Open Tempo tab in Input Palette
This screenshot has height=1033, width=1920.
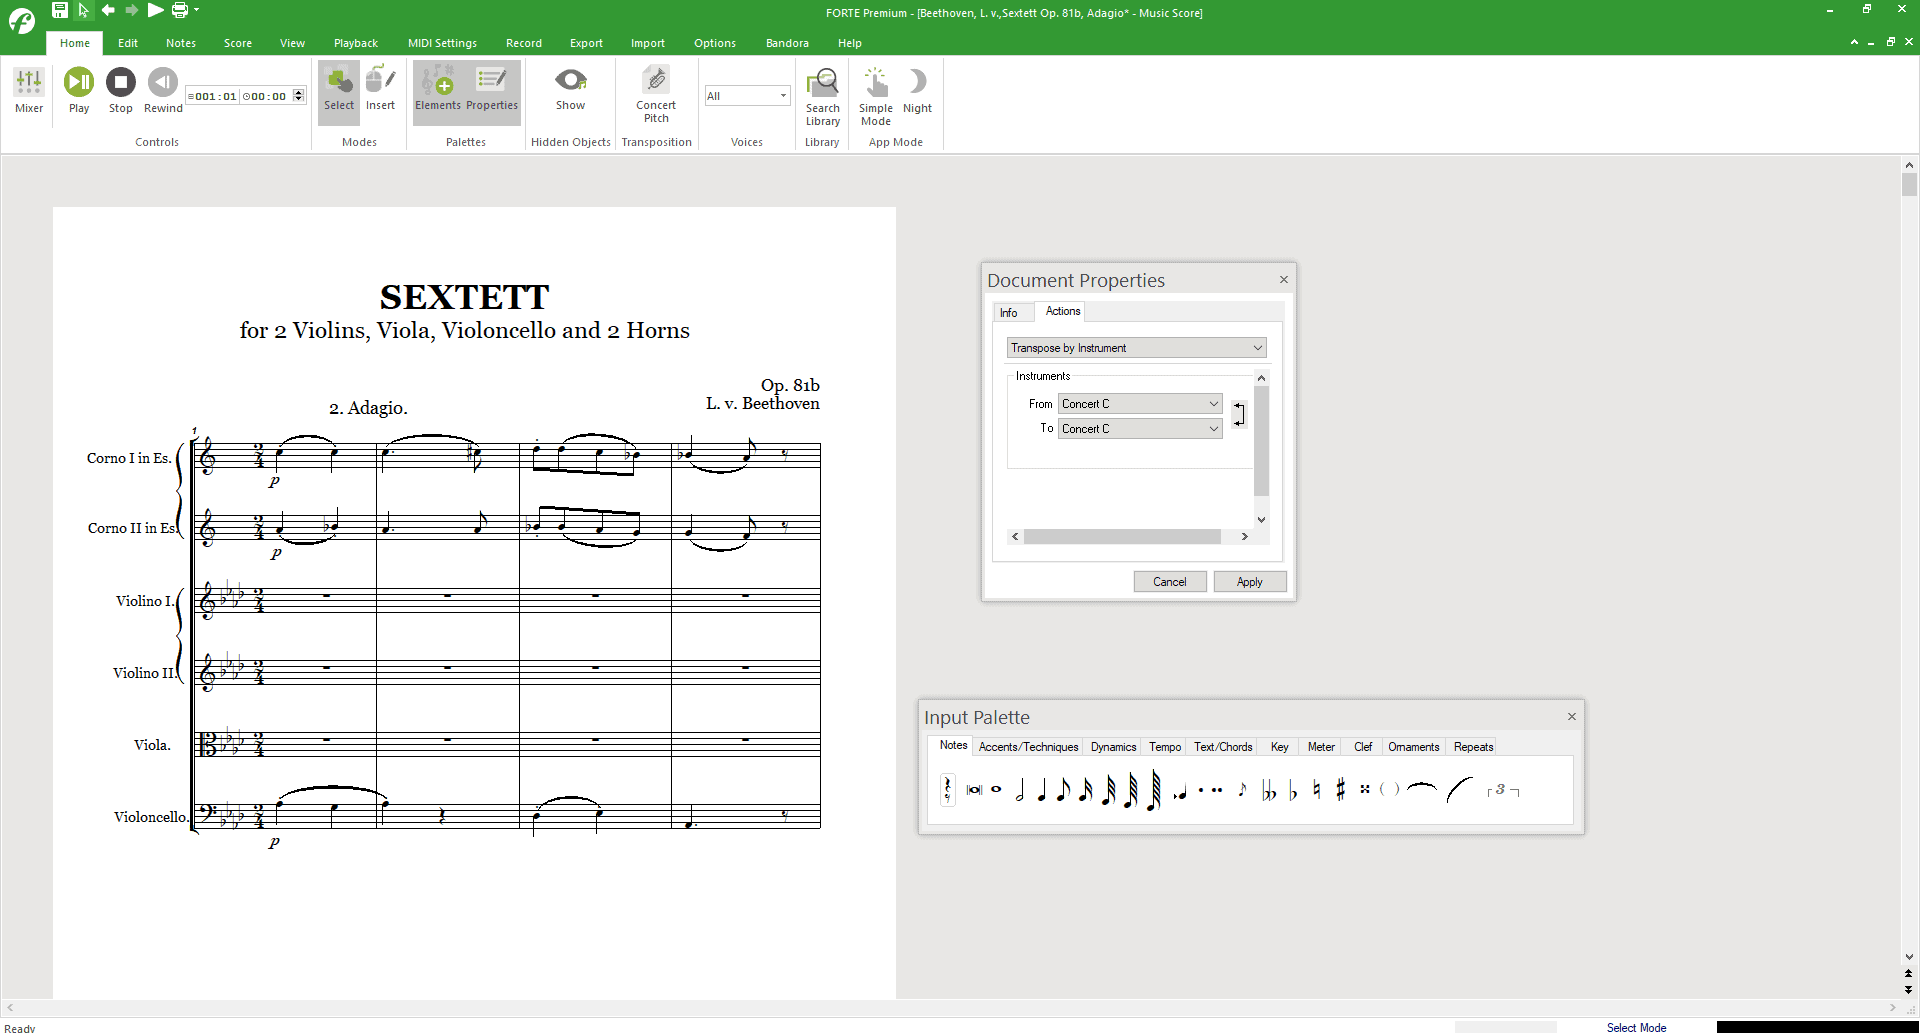(x=1165, y=747)
